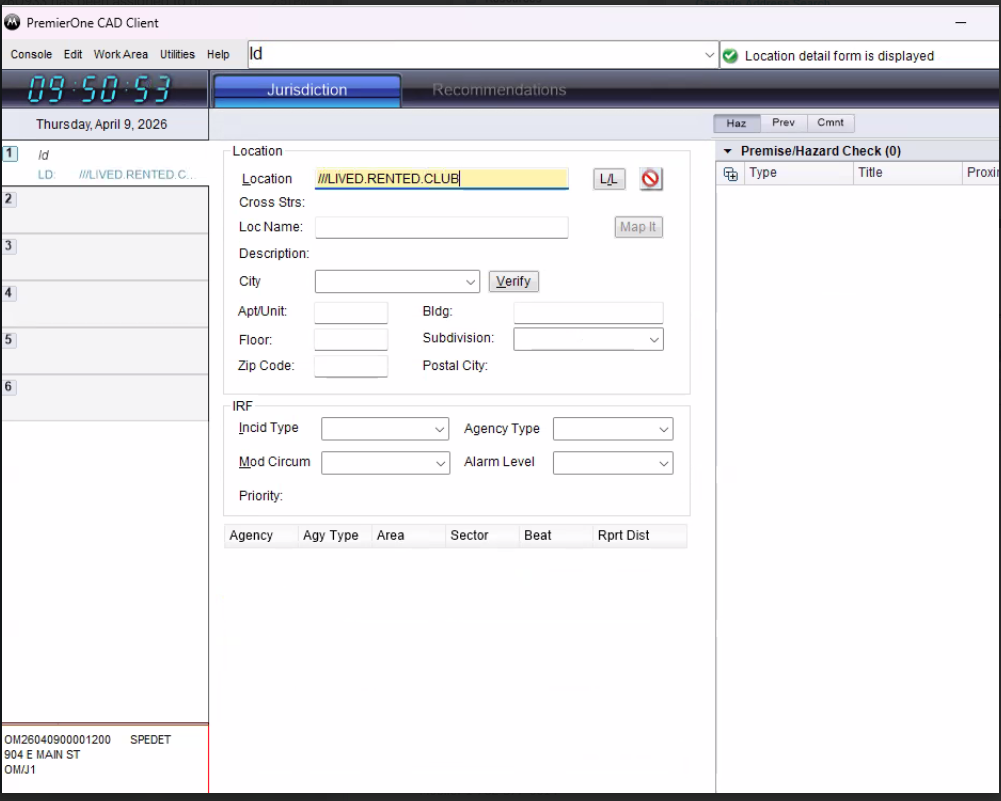Click the green status check icon
This screenshot has height=801, width=1001.
pyautogui.click(x=730, y=56)
